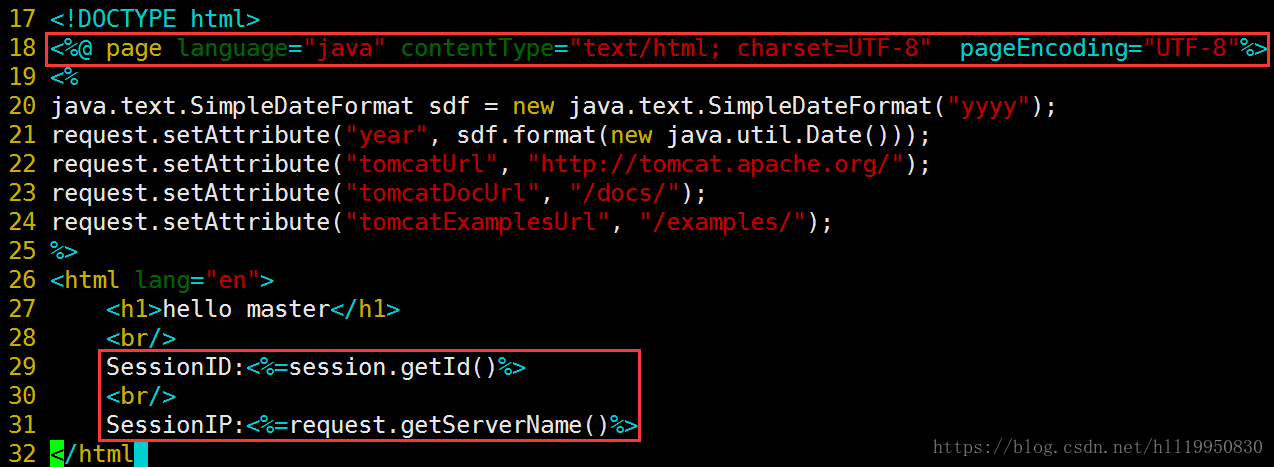Click the "tomcatUrl" string on line 22
The height and width of the screenshot is (467, 1274).
[422, 164]
